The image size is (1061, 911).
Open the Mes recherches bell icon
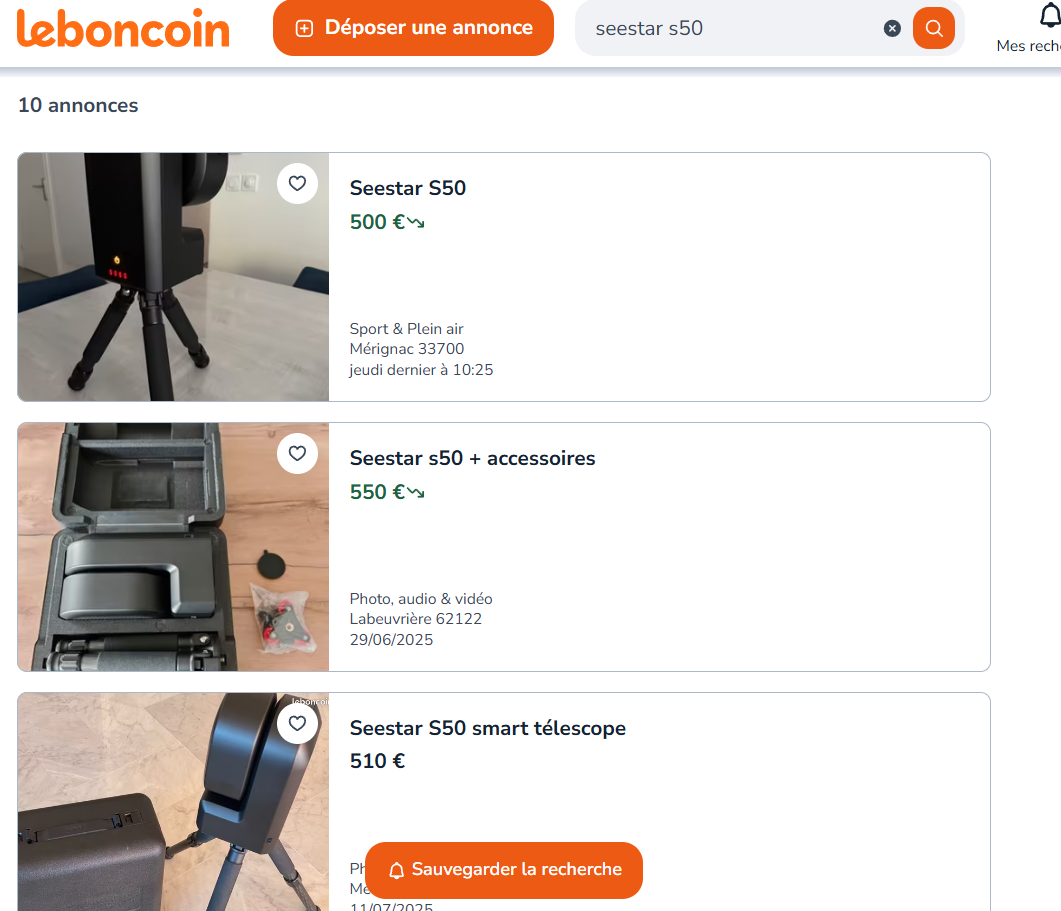[x=1049, y=18]
